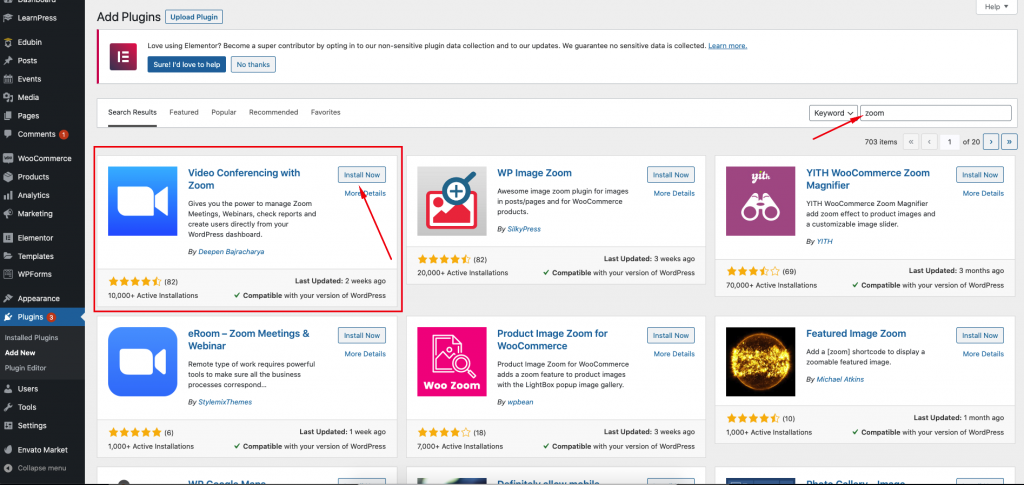
Task: Click the WooCommerce logo icon
Action: pyautogui.click(x=8, y=158)
